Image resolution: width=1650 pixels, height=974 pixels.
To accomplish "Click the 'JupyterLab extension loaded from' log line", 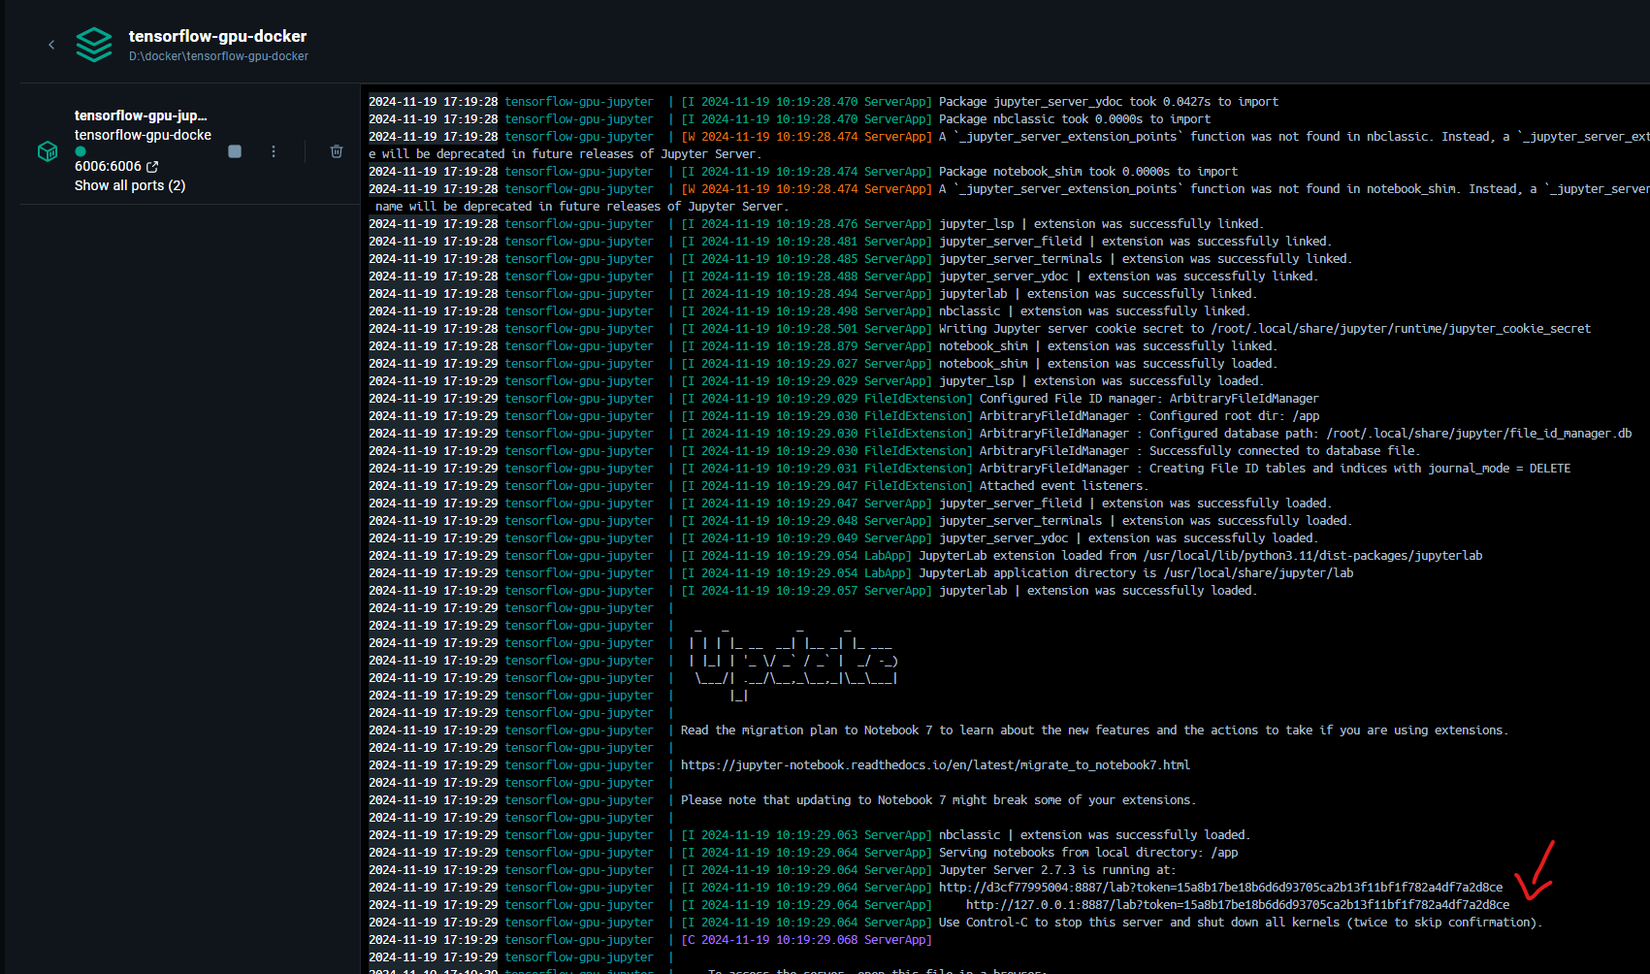I will [x=1200, y=556].
